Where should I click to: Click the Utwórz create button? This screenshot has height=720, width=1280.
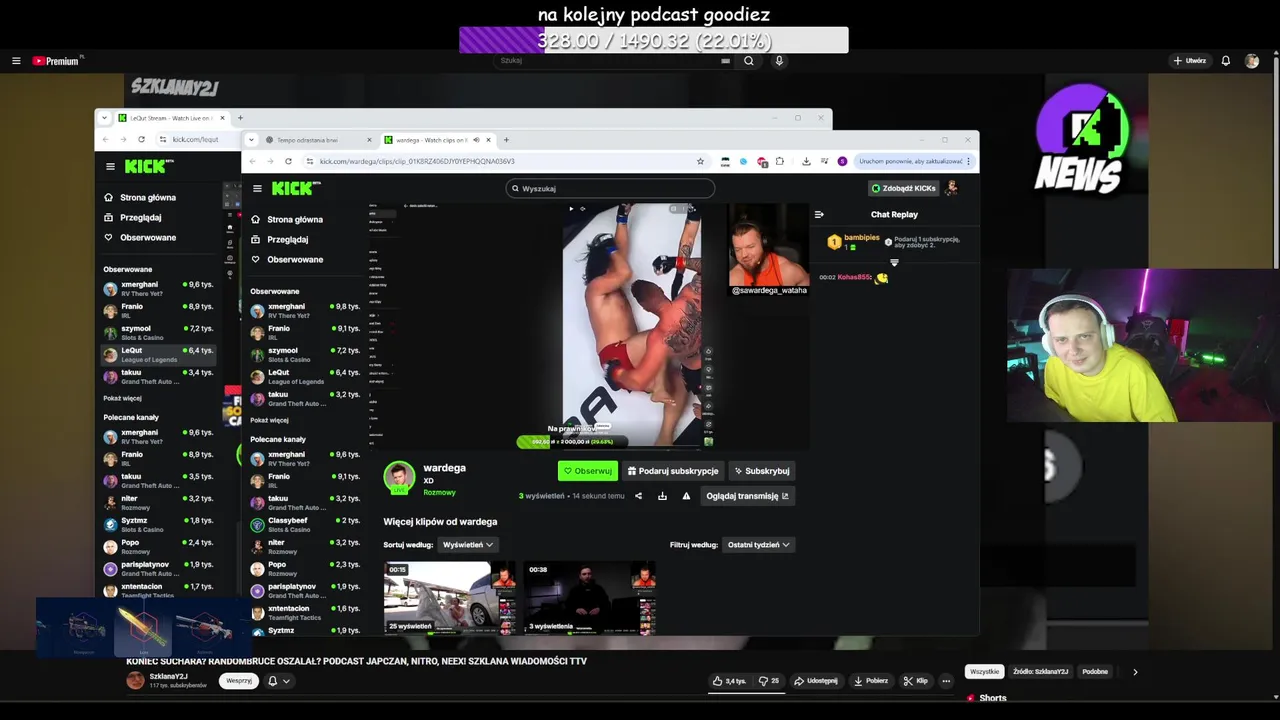pos(1190,61)
